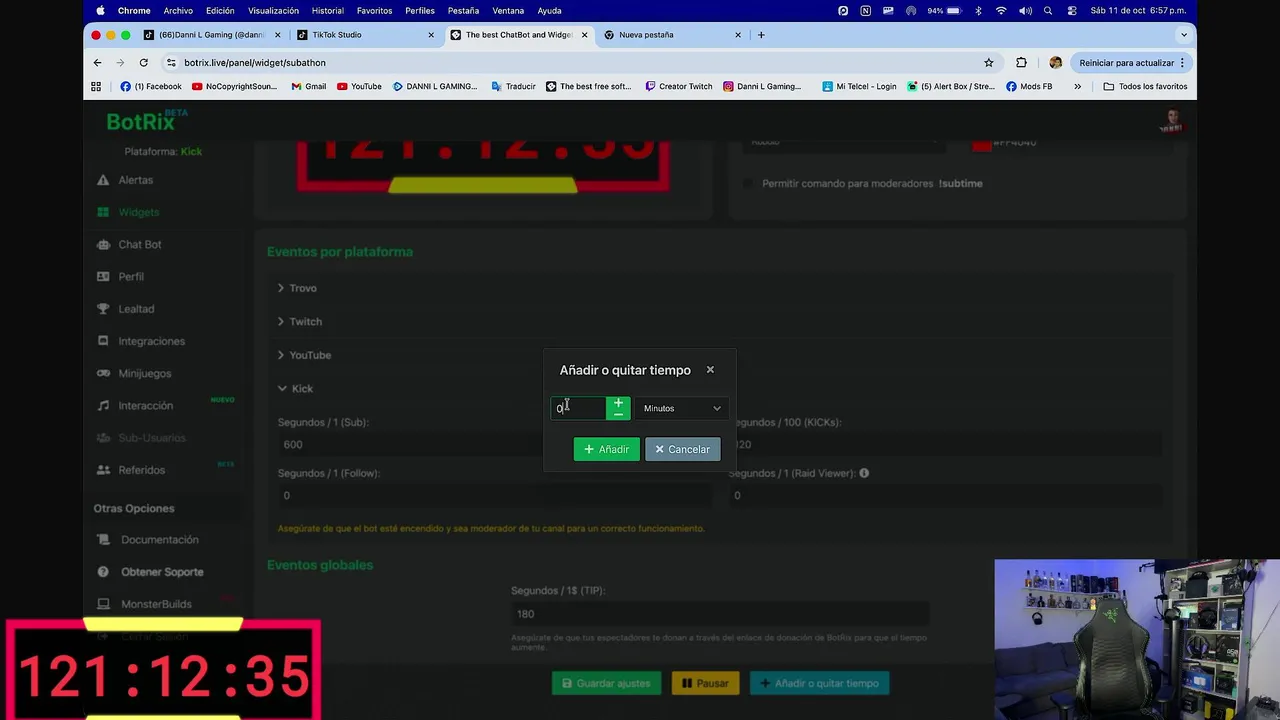This screenshot has width=1280, height=720.
Task: Click bottom Añadir o quitar tiempo button
Action: [x=819, y=683]
